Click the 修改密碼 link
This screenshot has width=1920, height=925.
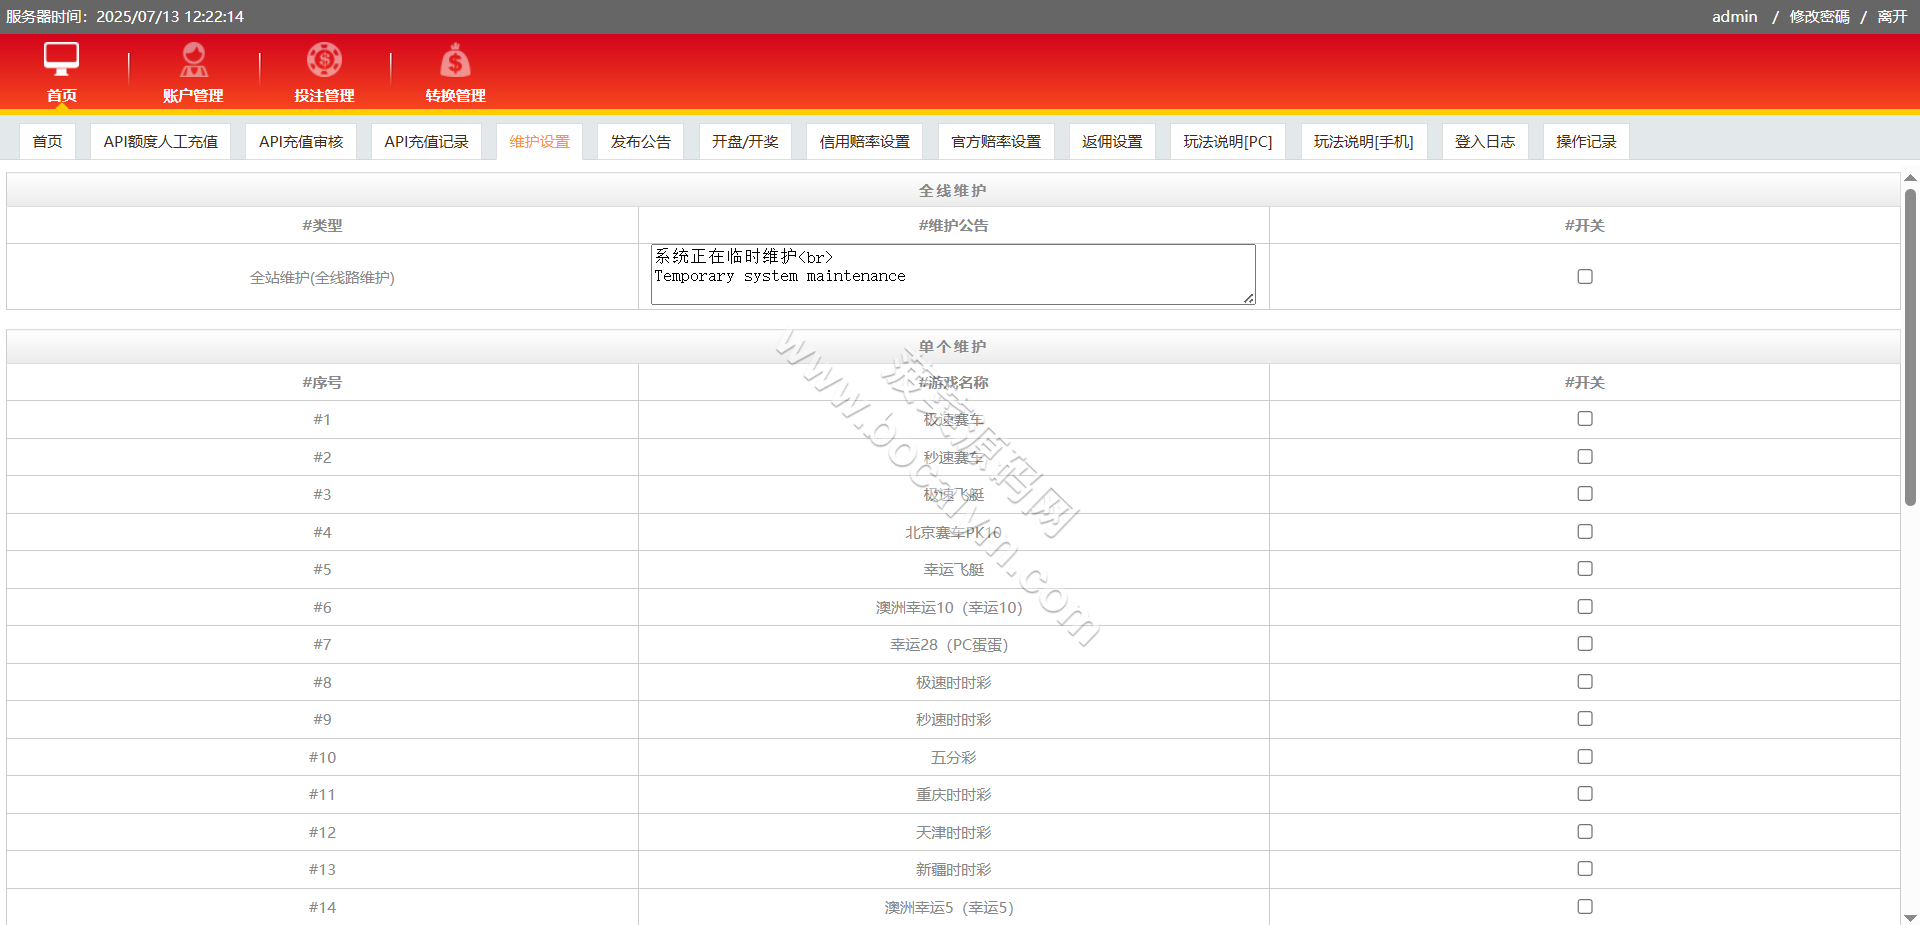point(1819,17)
